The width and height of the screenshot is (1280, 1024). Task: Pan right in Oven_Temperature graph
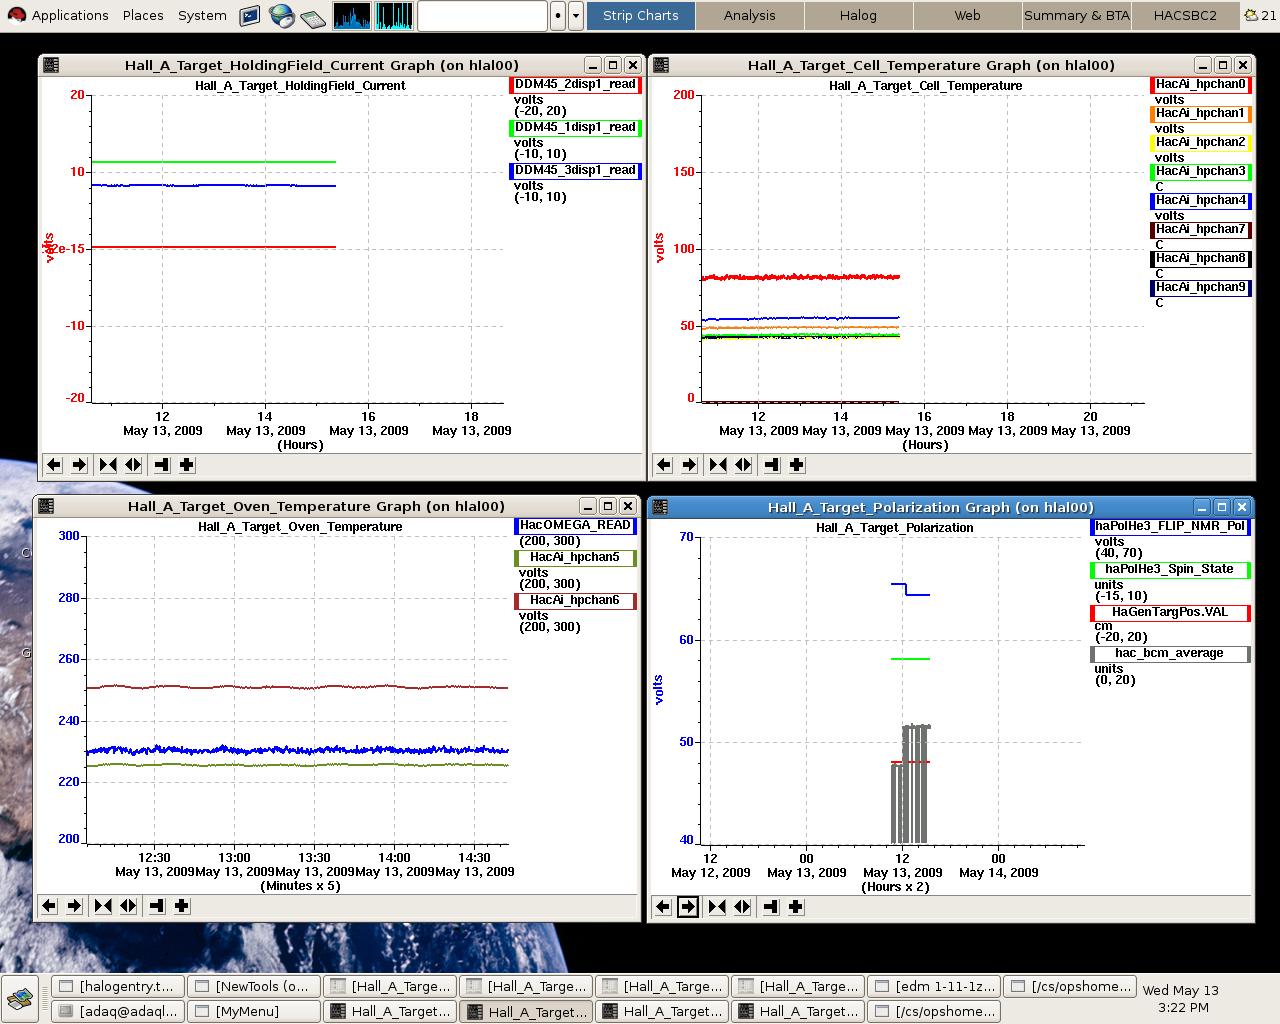[x=74, y=906]
